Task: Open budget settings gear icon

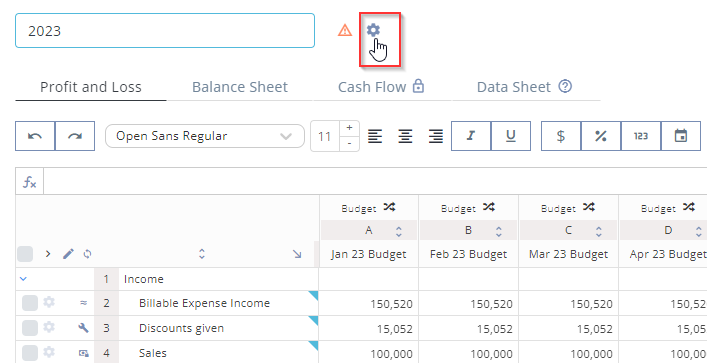Action: (x=373, y=30)
